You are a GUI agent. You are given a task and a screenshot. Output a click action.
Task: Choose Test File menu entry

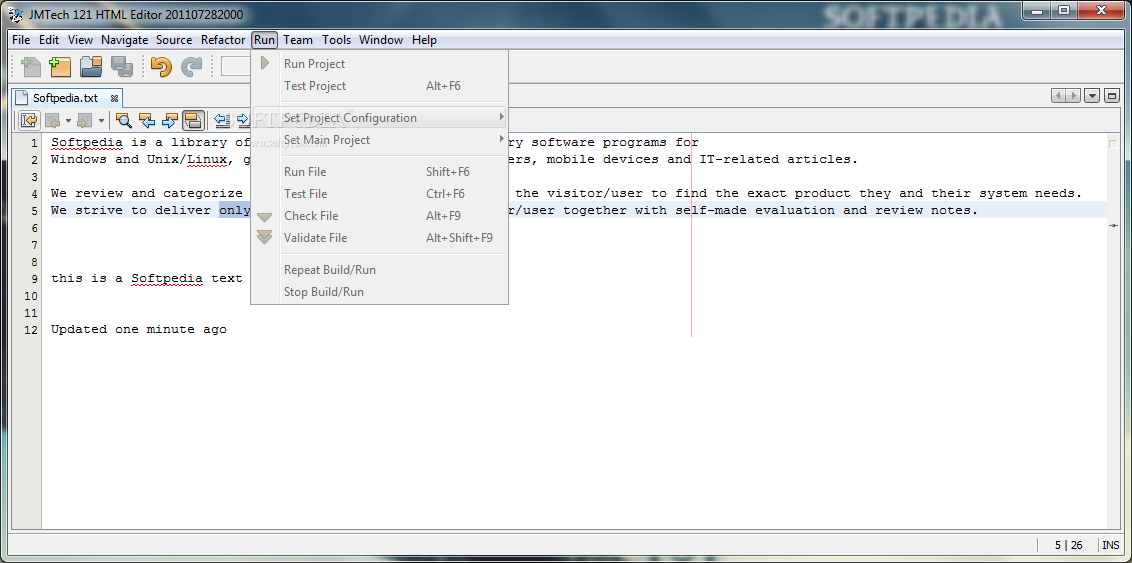[x=380, y=193]
